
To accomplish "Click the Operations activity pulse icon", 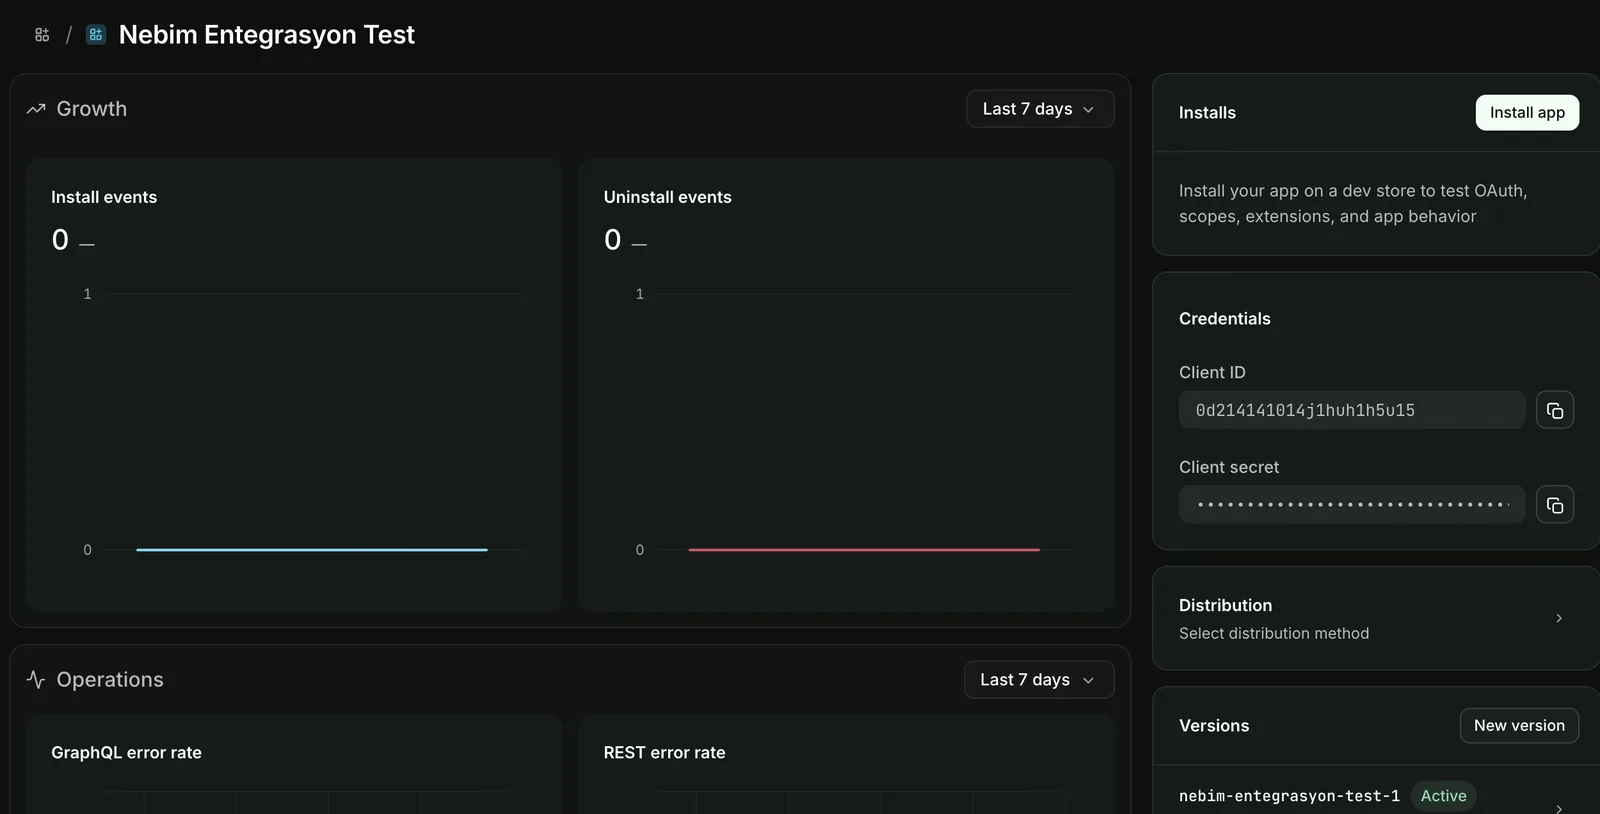I will tap(36, 680).
